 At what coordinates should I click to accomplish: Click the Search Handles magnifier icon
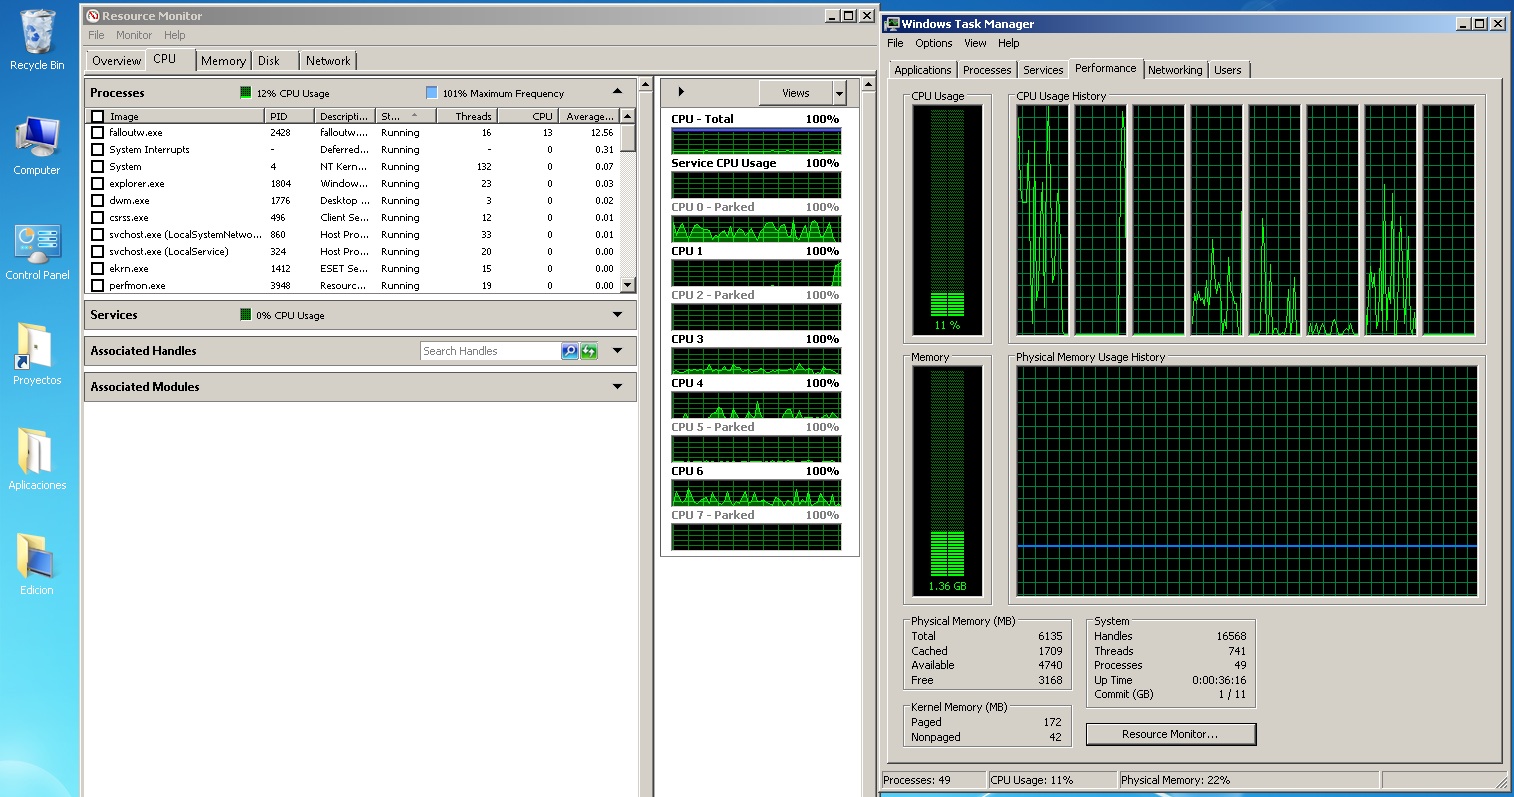(570, 351)
